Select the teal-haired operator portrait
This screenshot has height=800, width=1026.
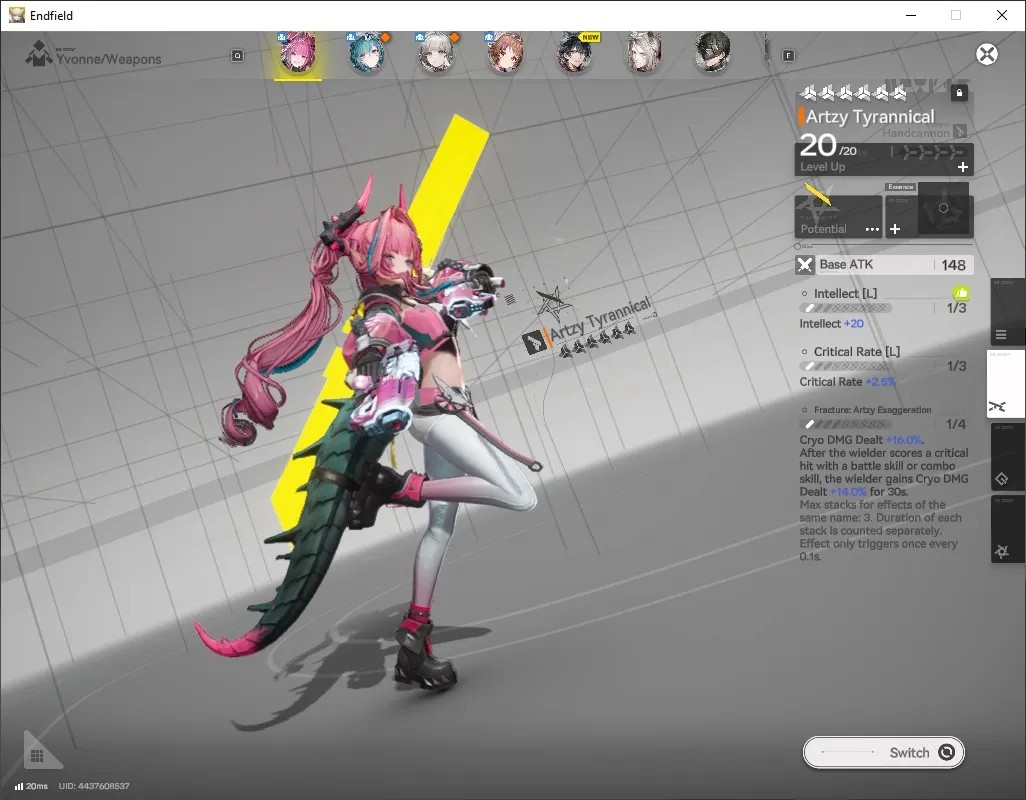pos(366,52)
